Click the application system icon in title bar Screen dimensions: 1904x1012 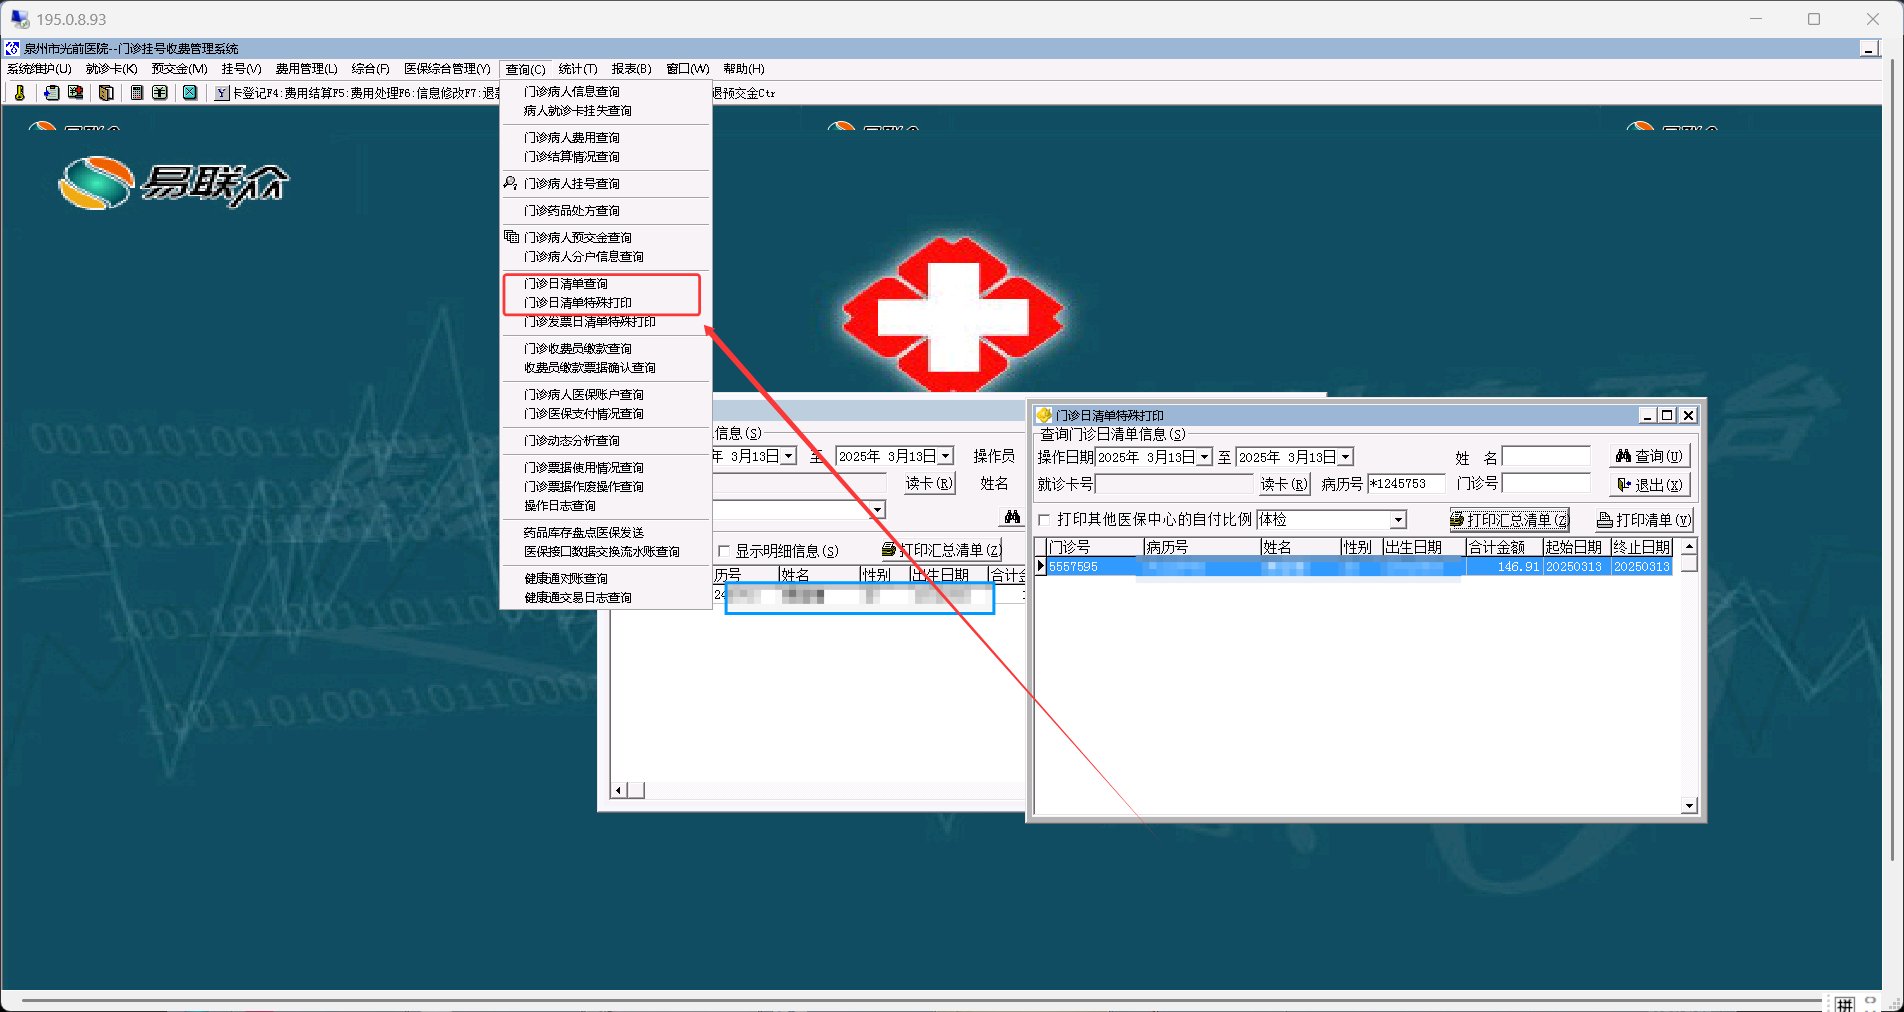click(x=12, y=48)
